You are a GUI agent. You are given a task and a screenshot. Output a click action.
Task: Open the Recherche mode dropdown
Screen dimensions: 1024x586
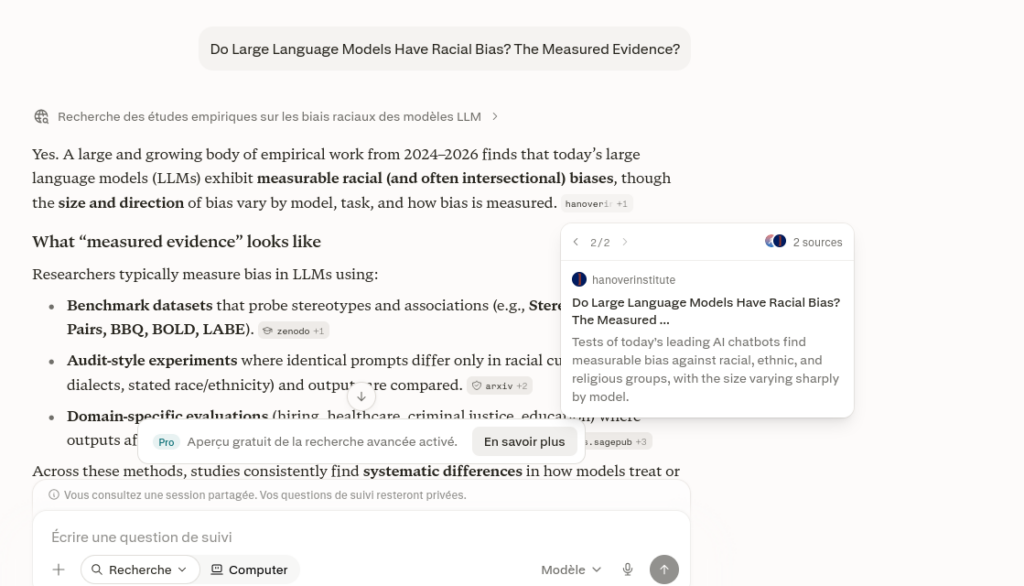139,570
